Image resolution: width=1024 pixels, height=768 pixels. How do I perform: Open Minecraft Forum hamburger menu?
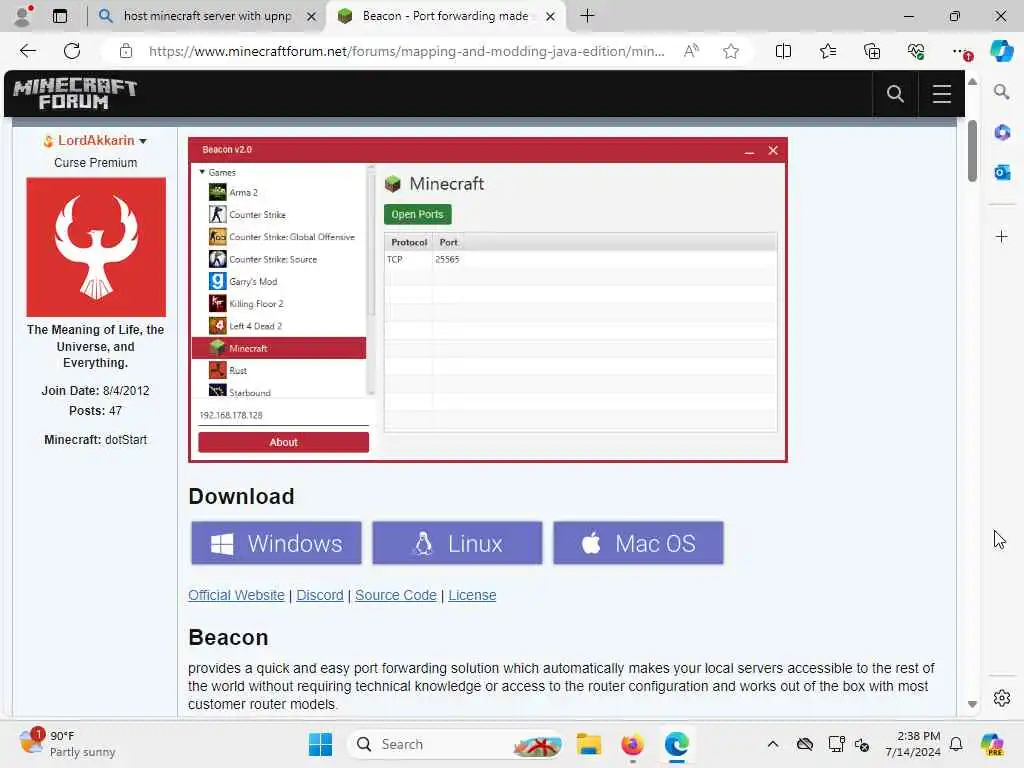(x=941, y=94)
